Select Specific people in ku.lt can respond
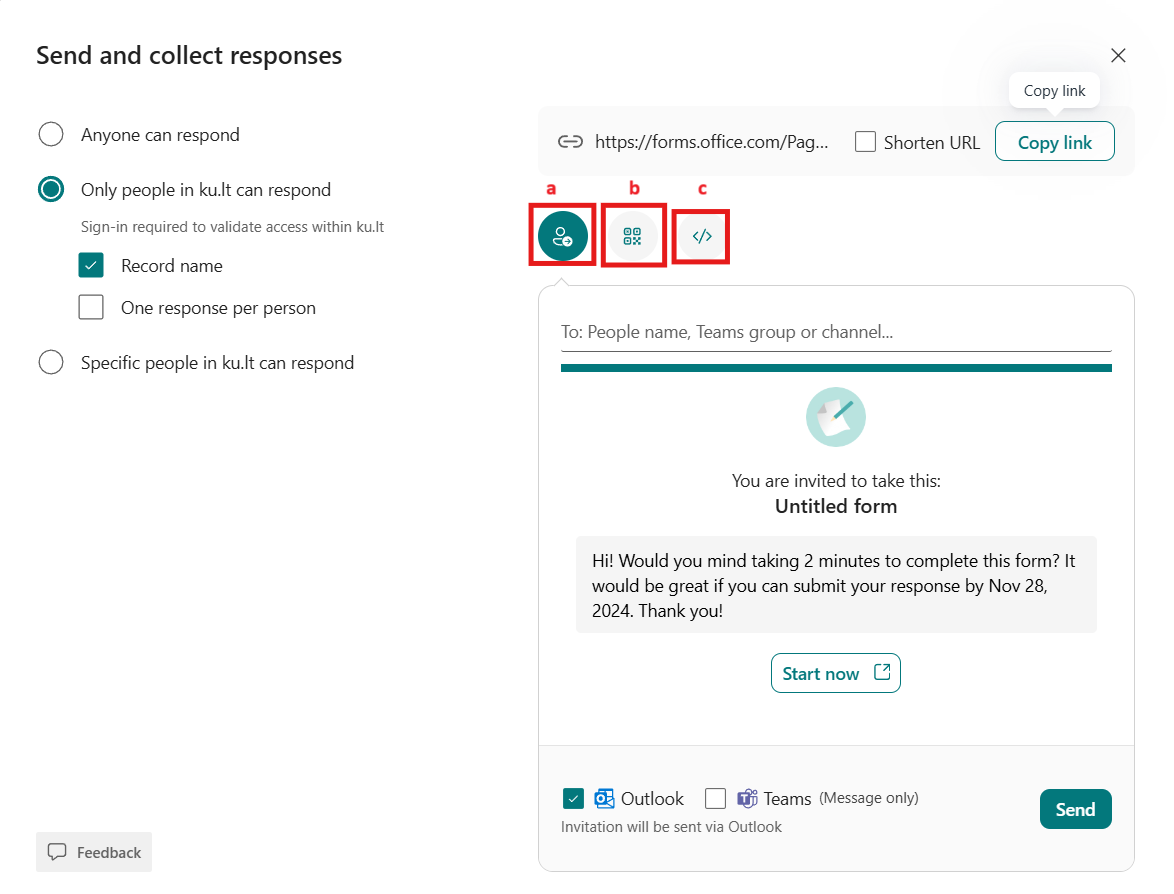 50,362
